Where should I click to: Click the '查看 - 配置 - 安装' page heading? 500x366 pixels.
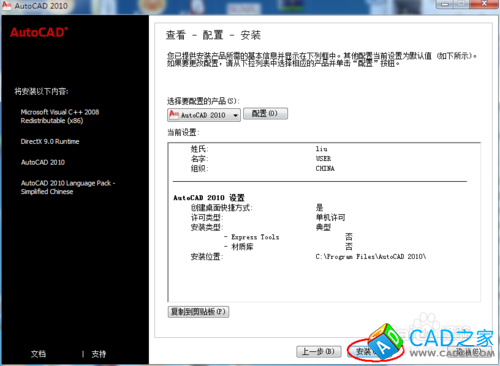coord(213,35)
